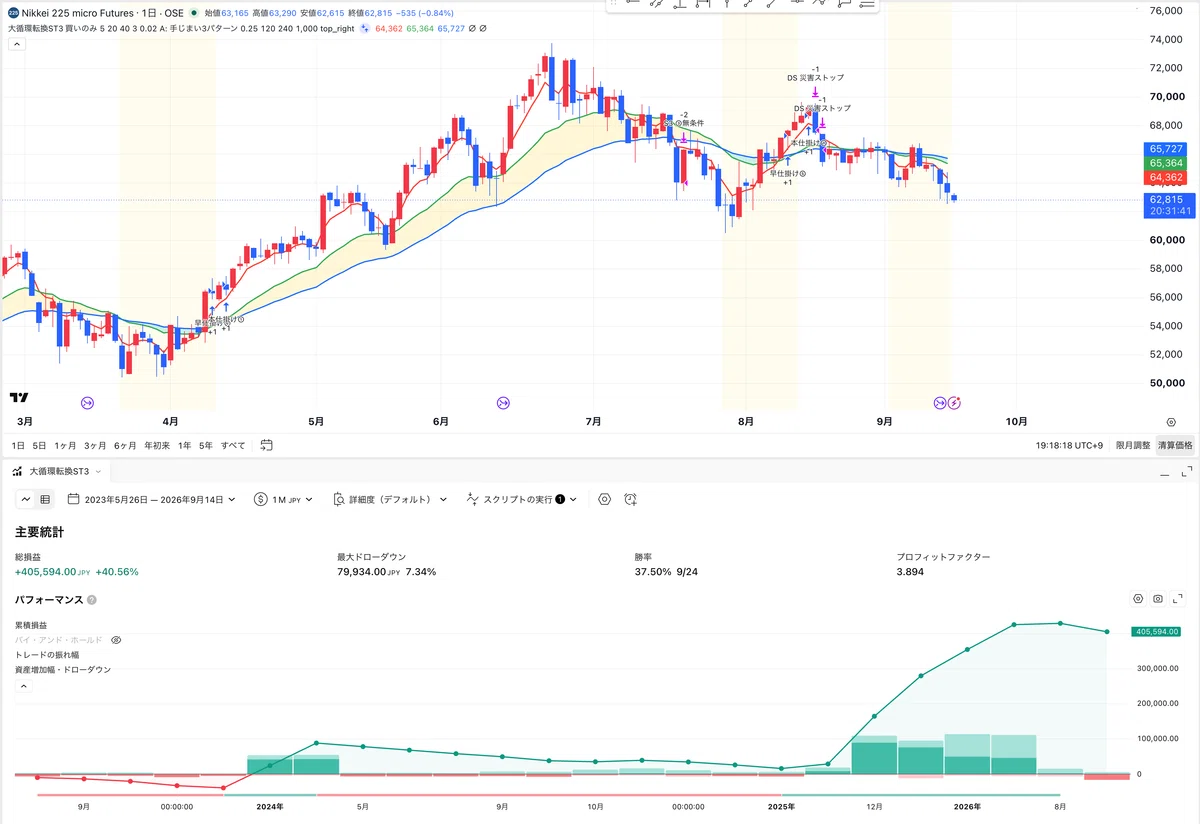The image size is (1200, 824).
Task: Click the contract roll marker in March
Action: 87,402
